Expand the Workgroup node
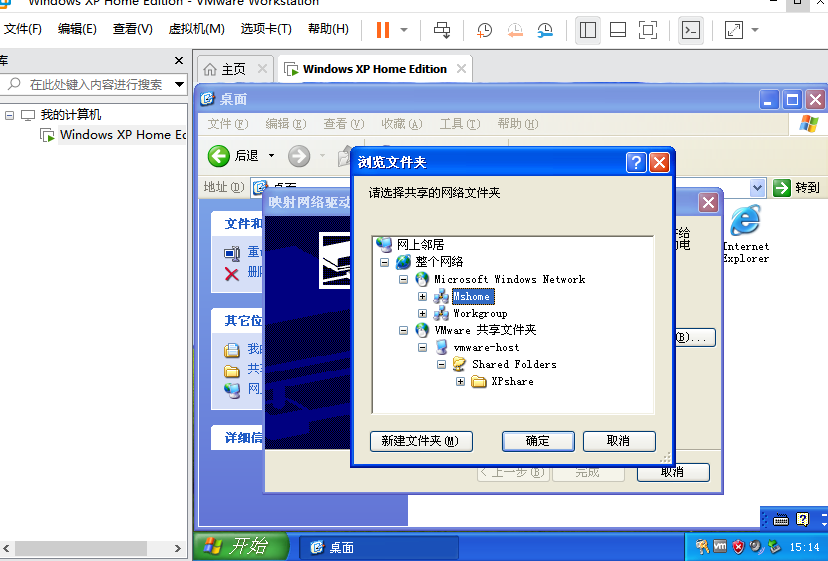This screenshot has height=561, width=828. click(422, 314)
